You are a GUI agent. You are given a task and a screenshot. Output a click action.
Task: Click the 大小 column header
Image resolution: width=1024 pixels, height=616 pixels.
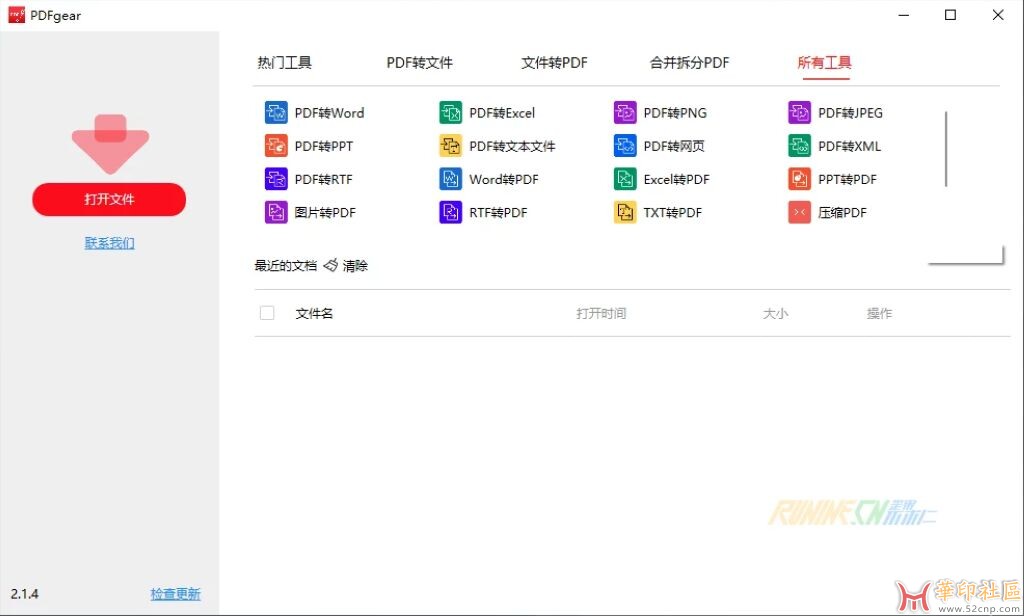775,314
